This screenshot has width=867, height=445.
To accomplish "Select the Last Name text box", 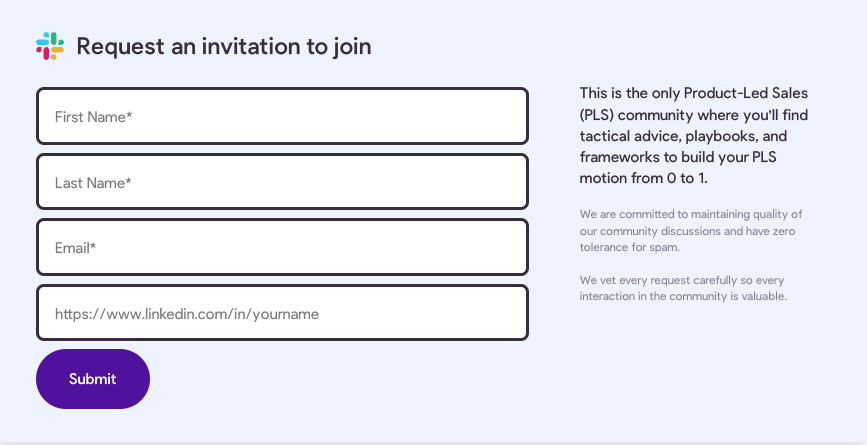I will [282, 182].
